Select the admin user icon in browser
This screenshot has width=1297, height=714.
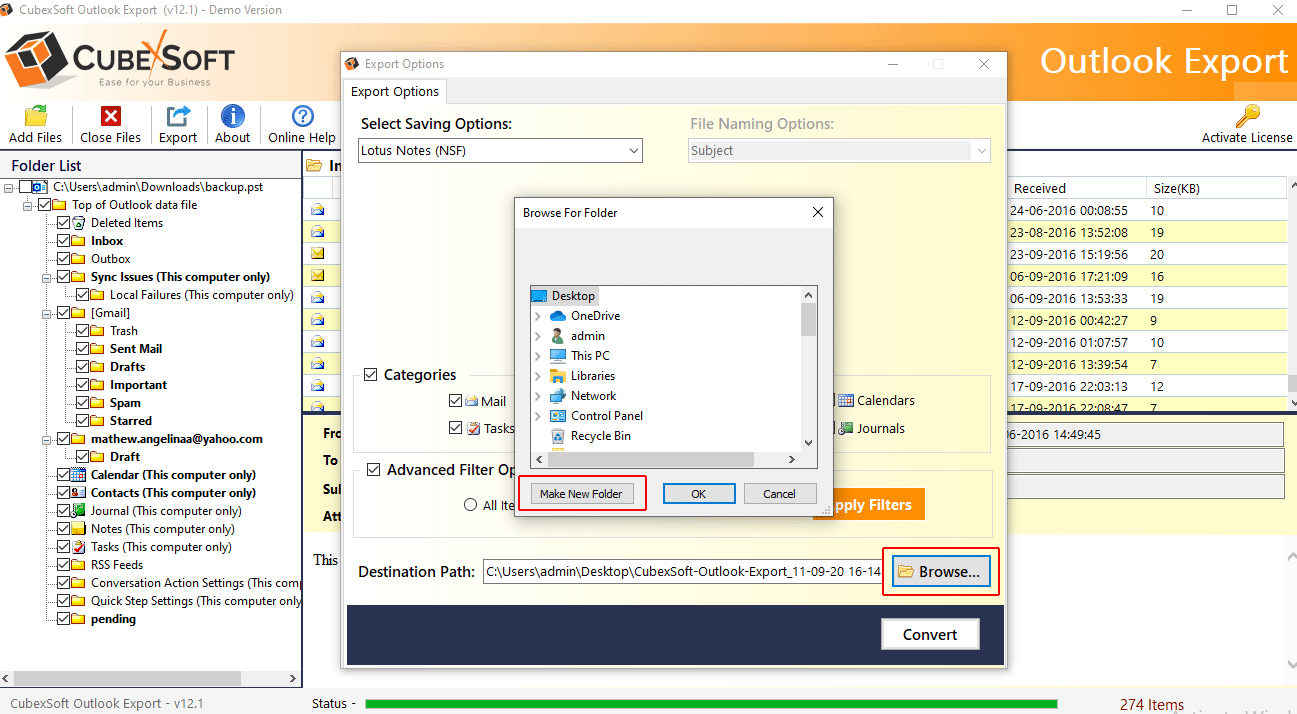(558, 336)
